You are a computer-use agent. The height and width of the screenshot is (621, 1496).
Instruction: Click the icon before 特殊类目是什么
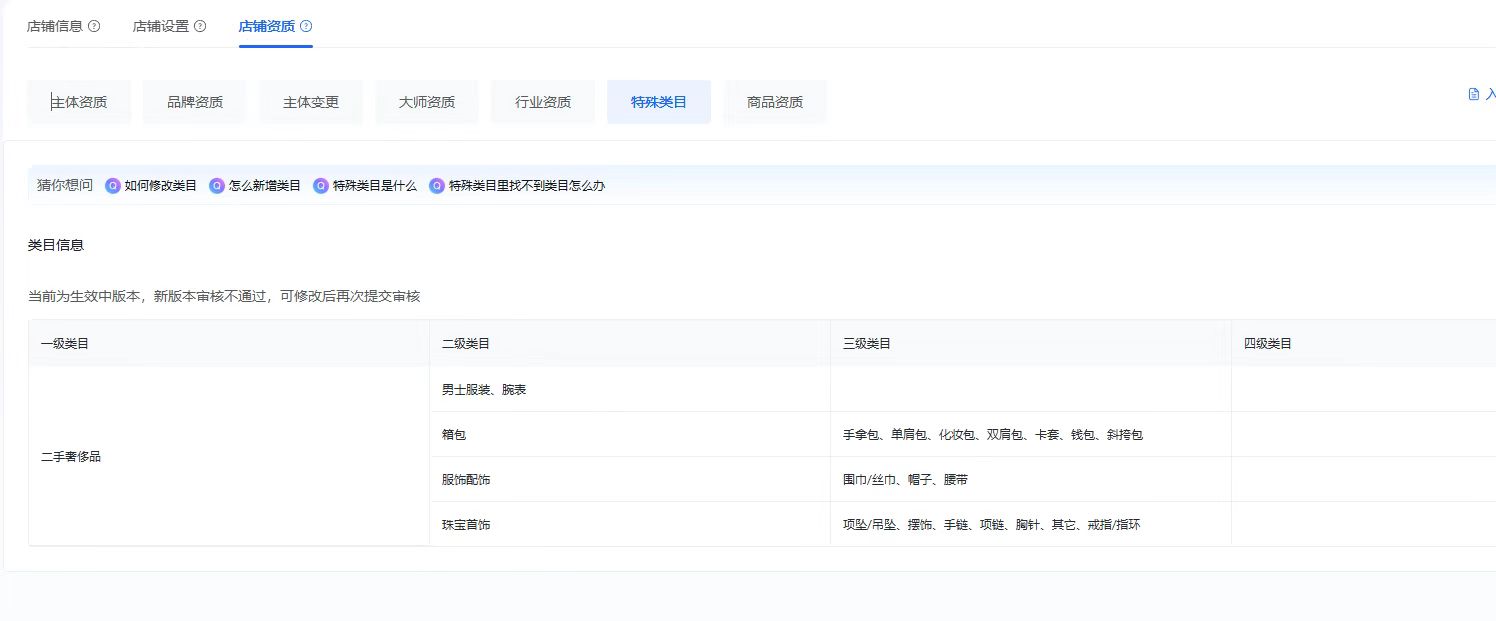click(321, 186)
